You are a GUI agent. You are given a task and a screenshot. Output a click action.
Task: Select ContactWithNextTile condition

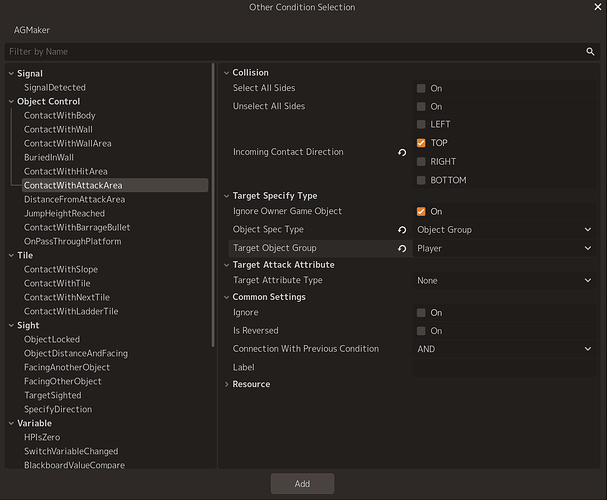[x=67, y=297]
